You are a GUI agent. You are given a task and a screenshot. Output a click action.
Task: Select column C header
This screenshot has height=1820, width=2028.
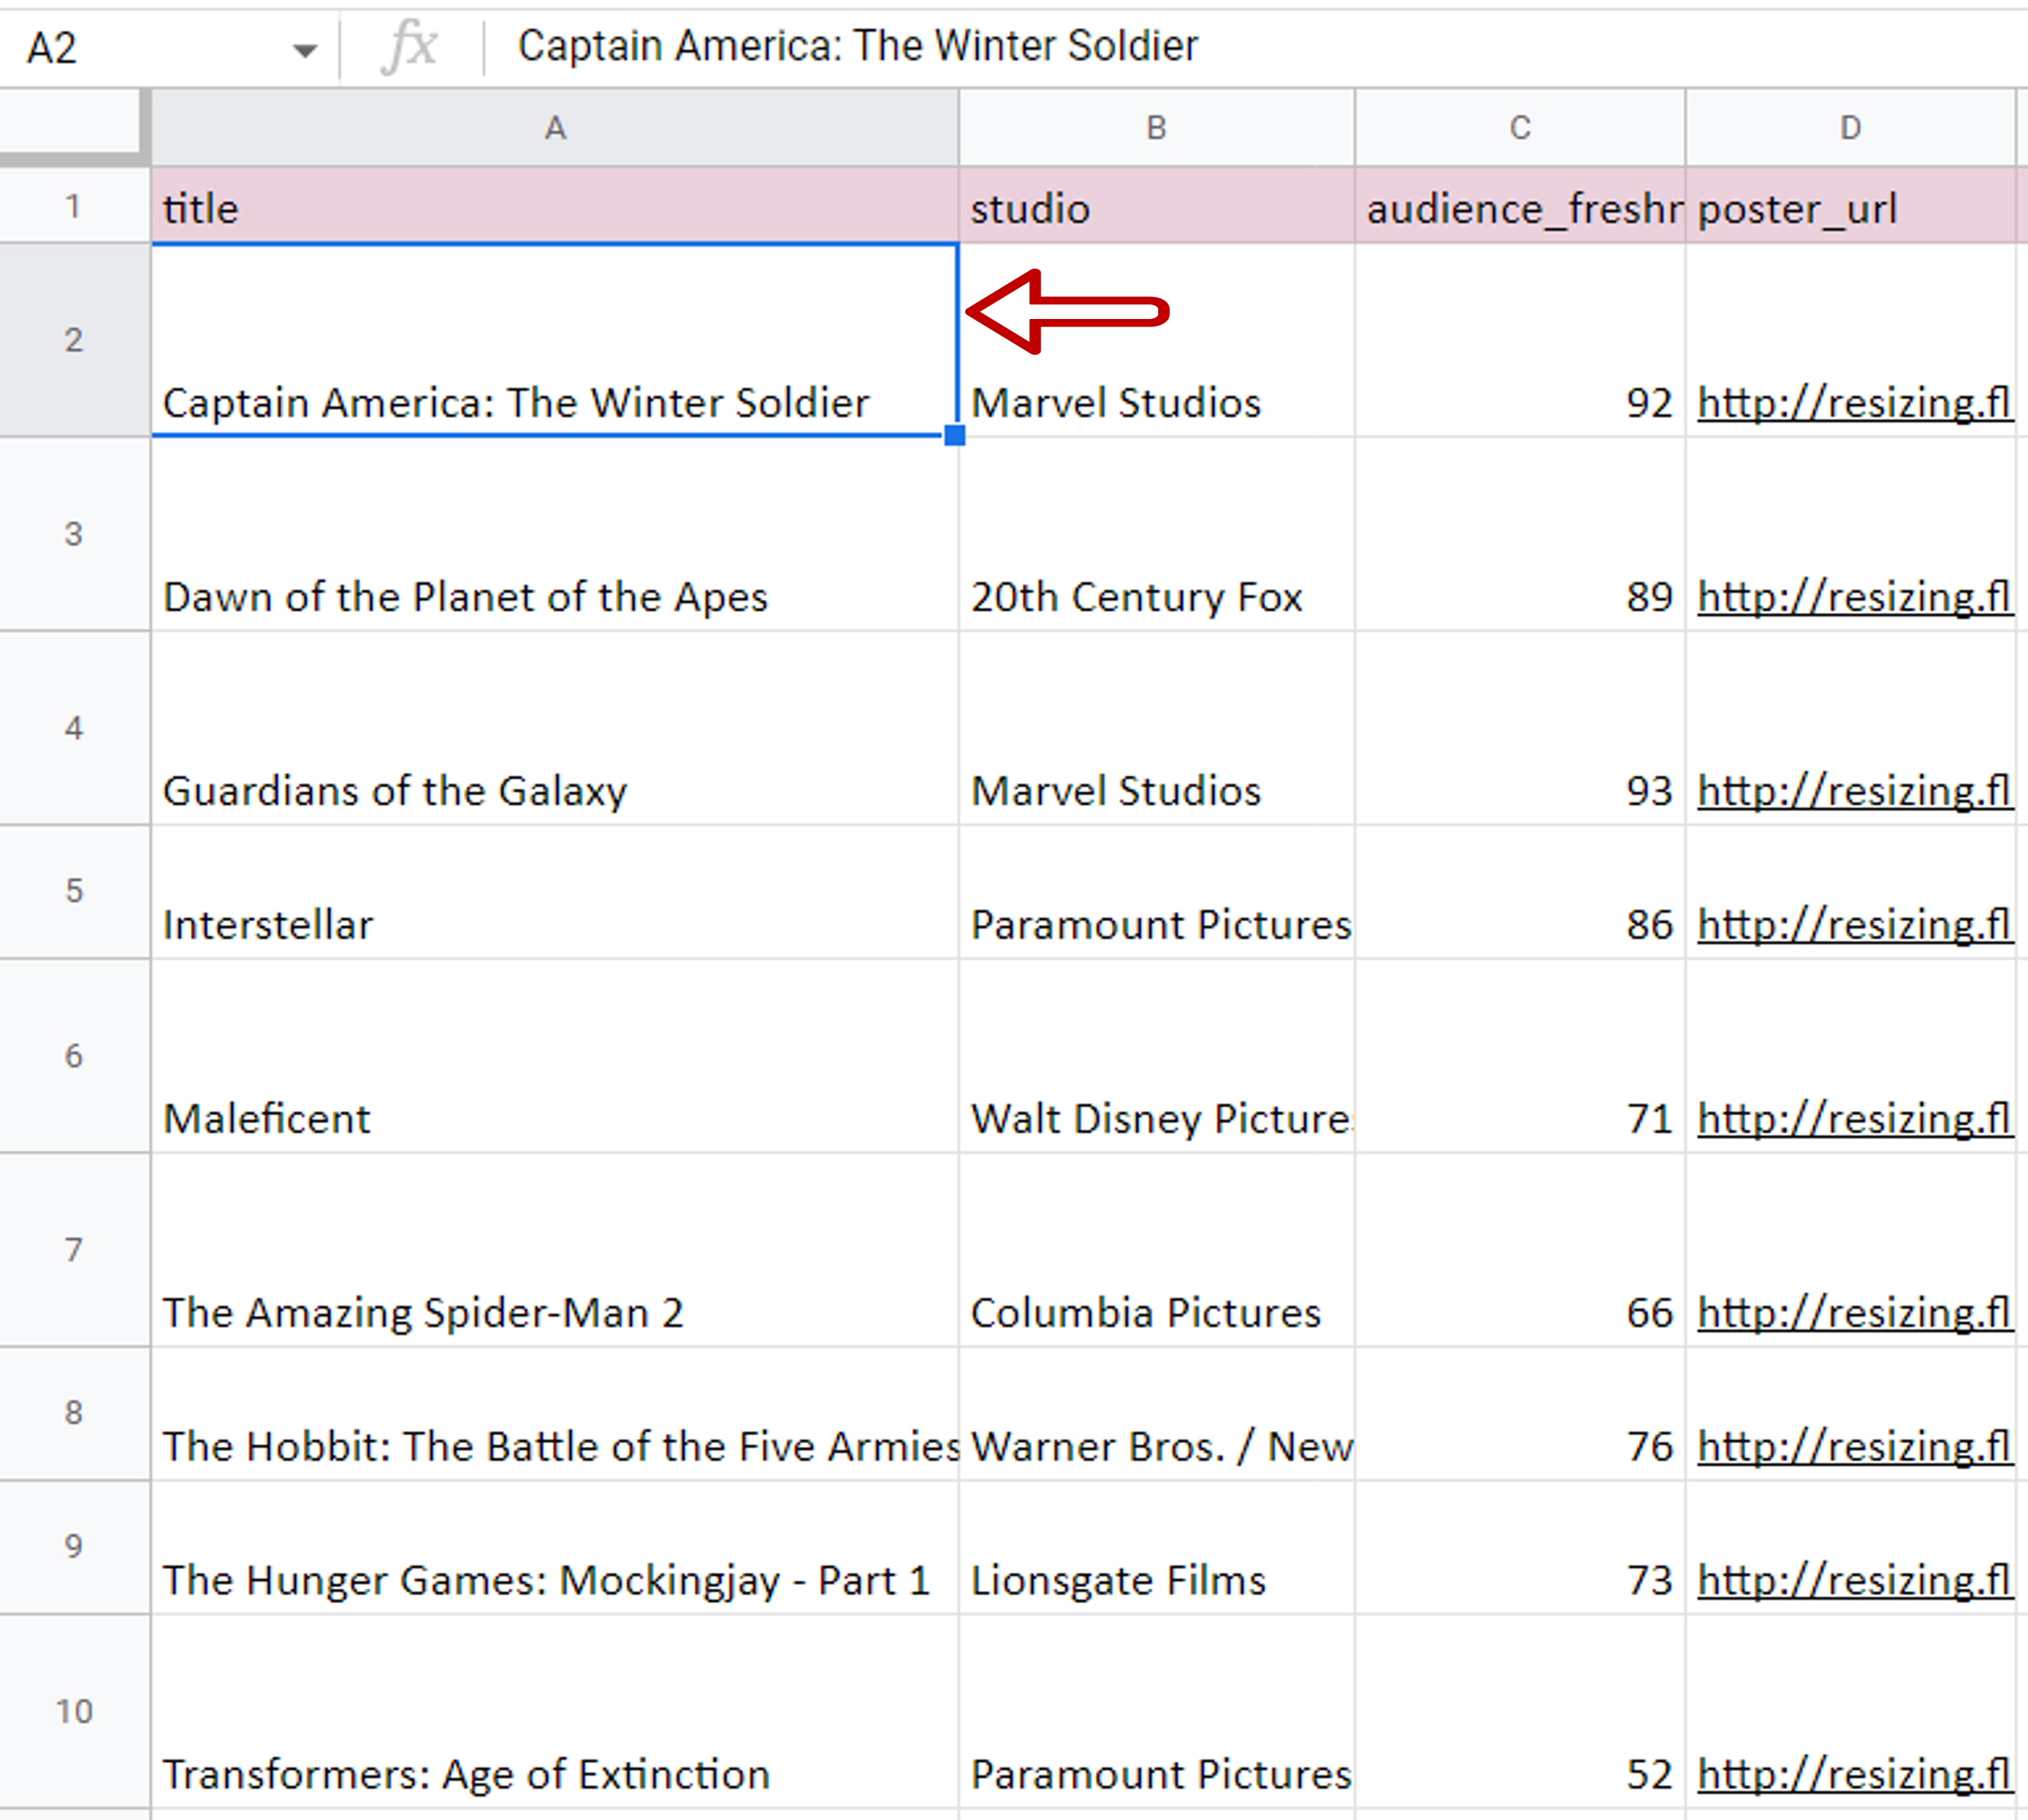[1520, 128]
